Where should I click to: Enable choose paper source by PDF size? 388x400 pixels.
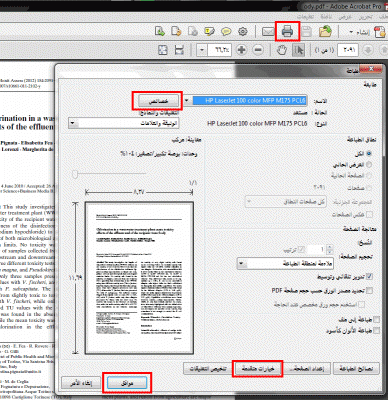(369, 291)
